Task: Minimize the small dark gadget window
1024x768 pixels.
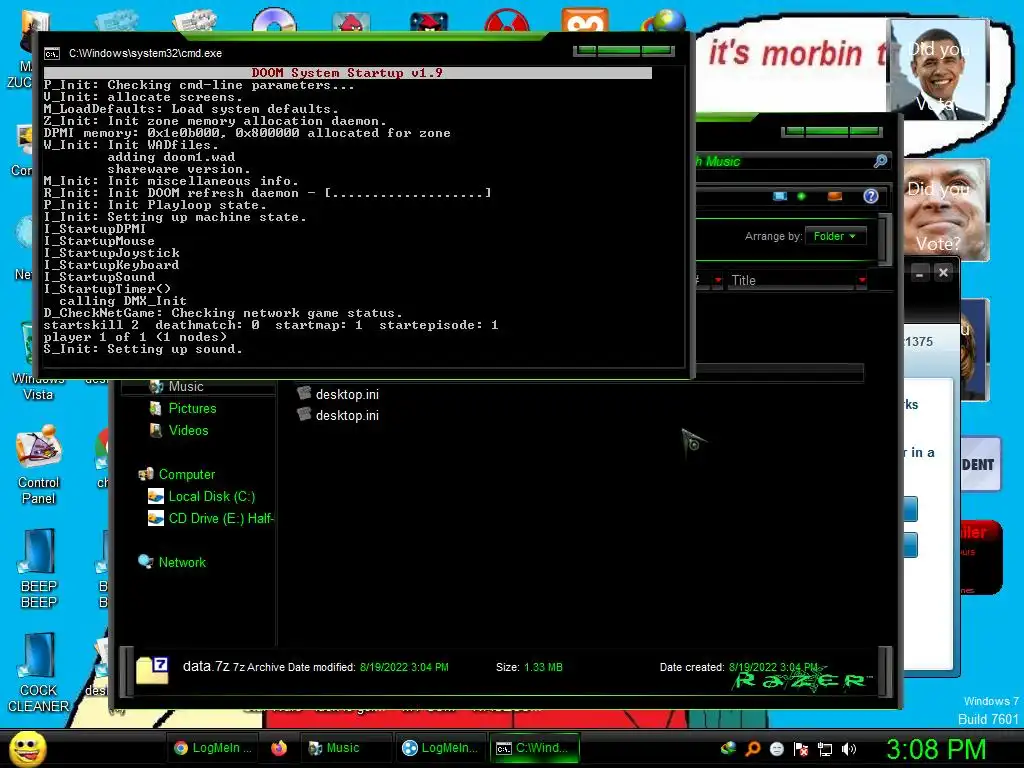Action: tap(920, 273)
